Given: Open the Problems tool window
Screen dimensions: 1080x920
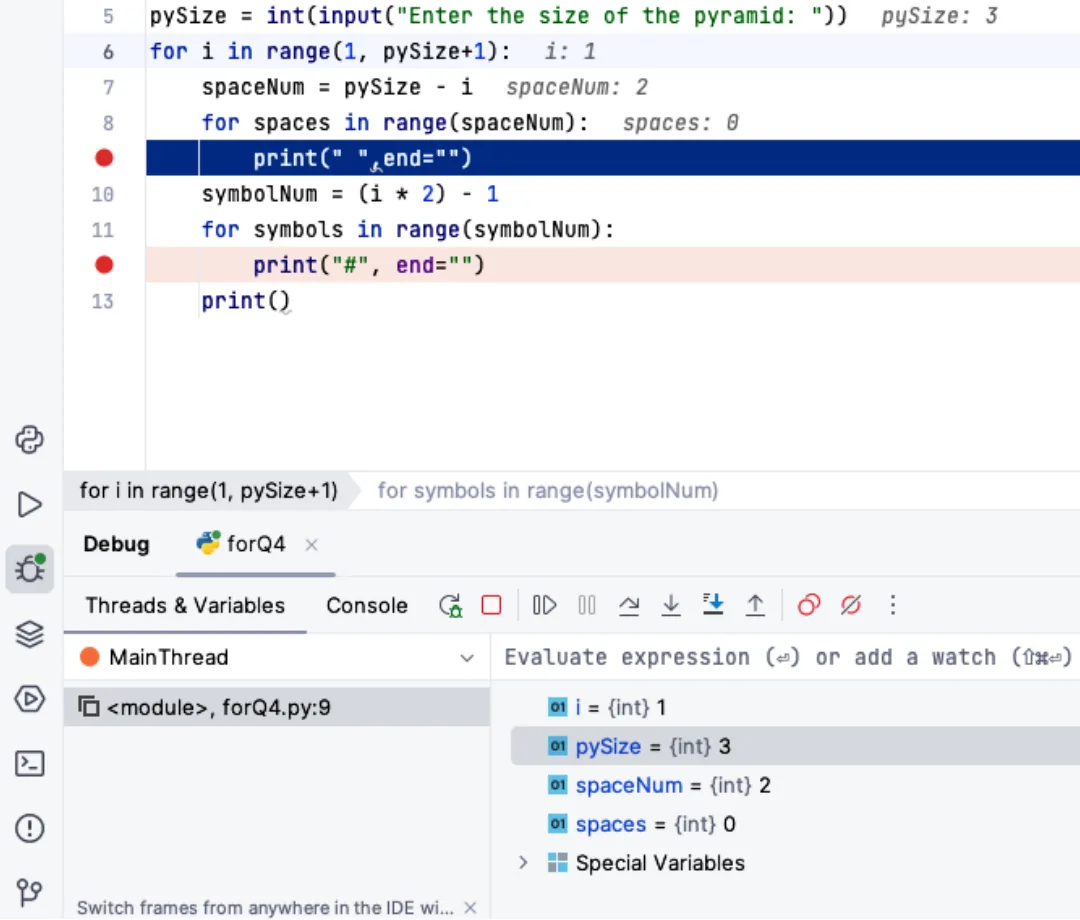Looking at the screenshot, I should 30,828.
